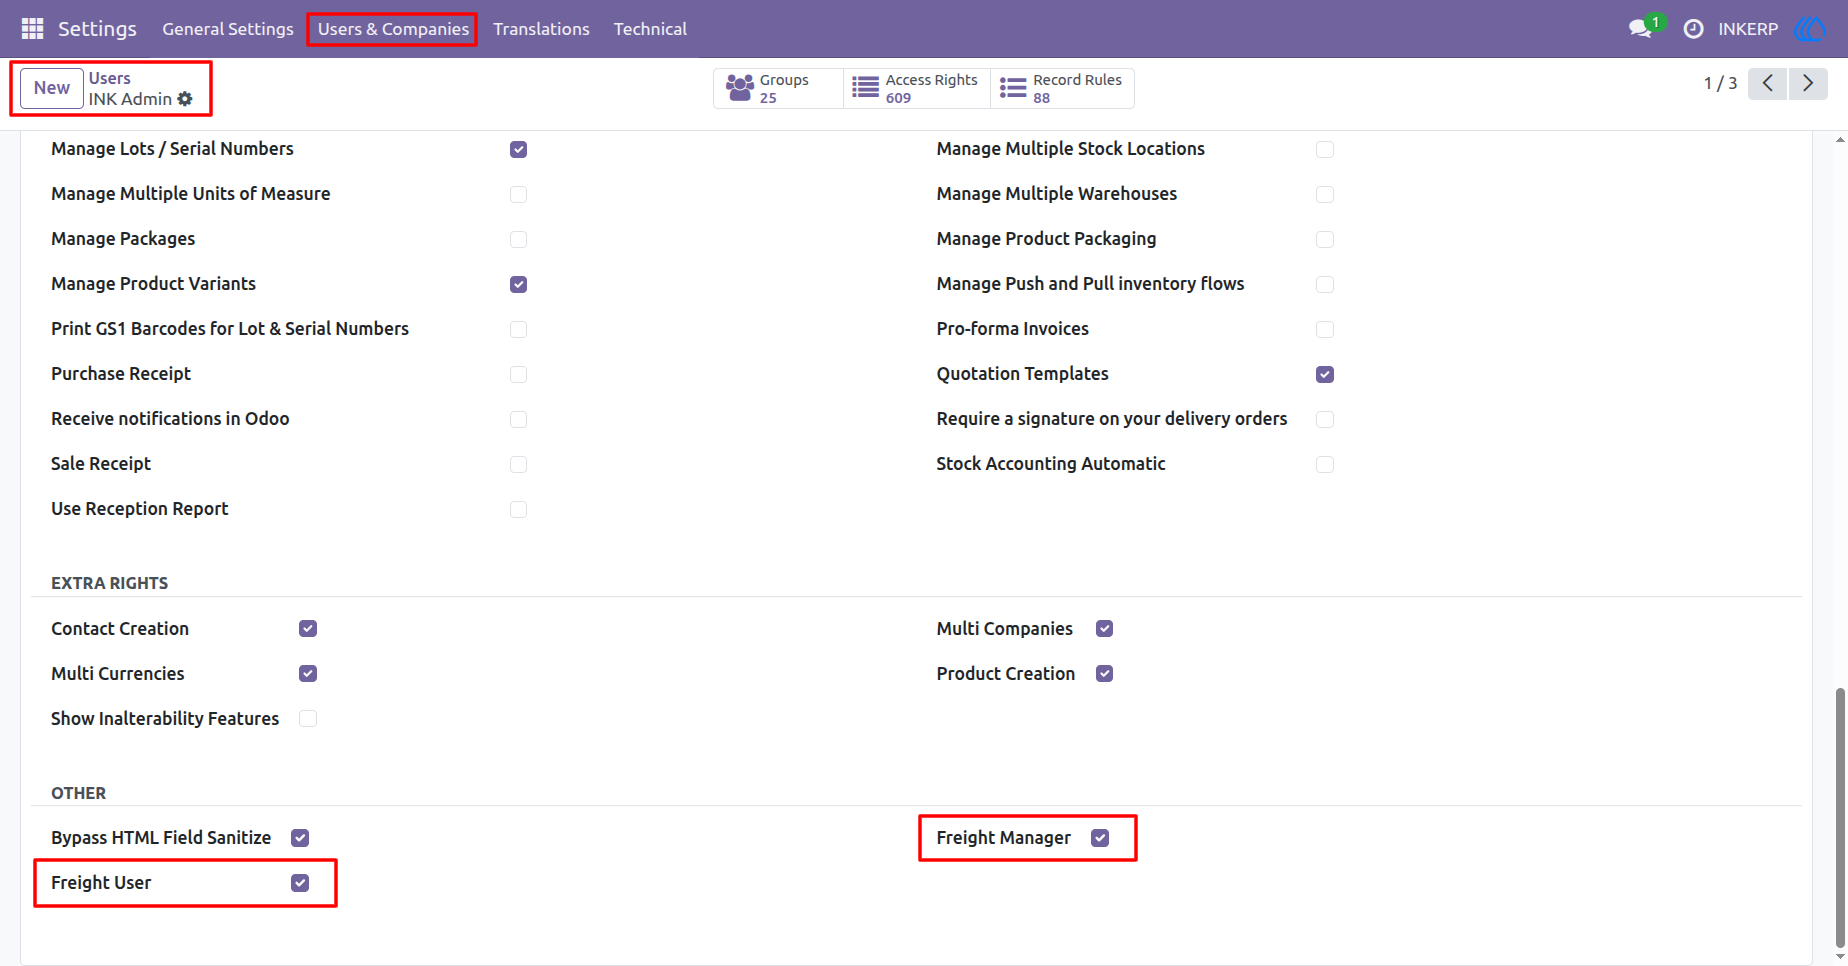The image size is (1848, 966).
Task: Enable Require a signature on delivery orders
Action: 1325,419
